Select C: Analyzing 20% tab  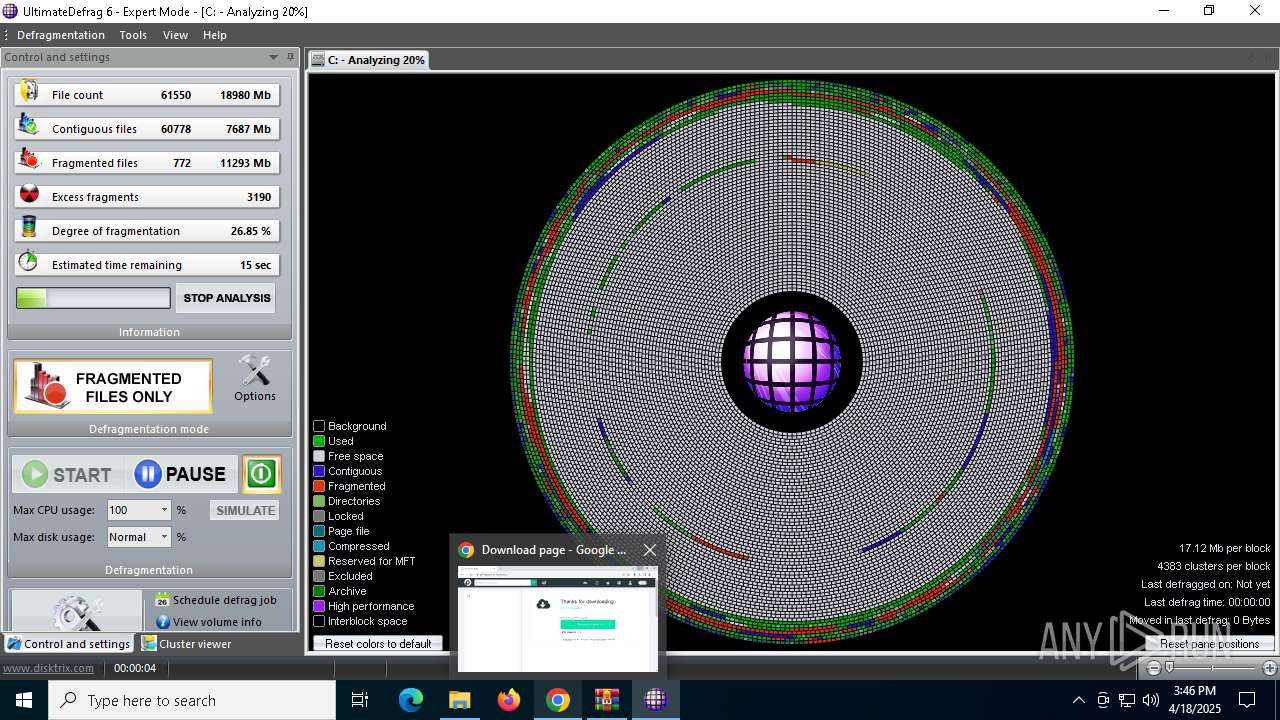(x=368, y=60)
